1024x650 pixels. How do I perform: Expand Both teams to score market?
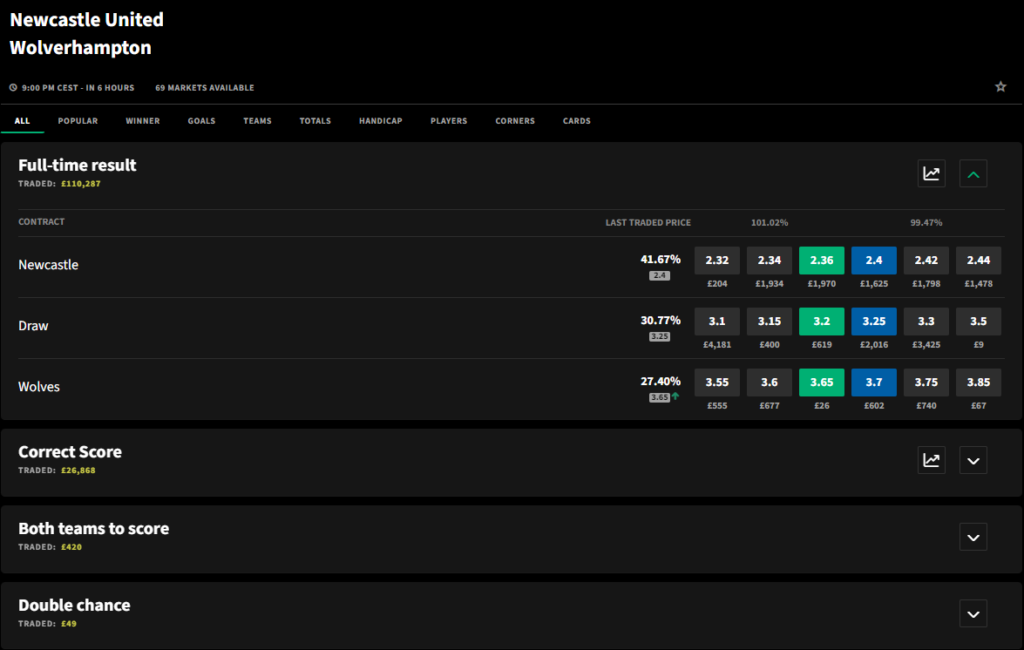(x=973, y=537)
